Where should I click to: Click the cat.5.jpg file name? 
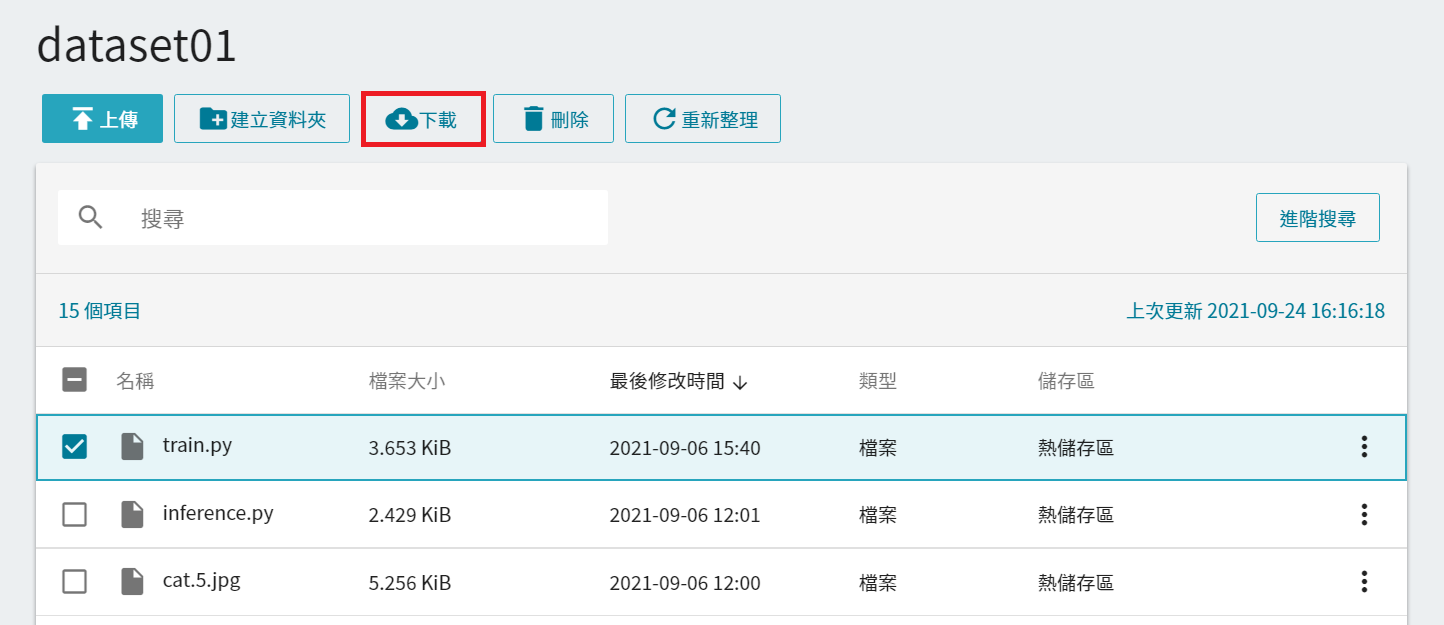click(202, 581)
